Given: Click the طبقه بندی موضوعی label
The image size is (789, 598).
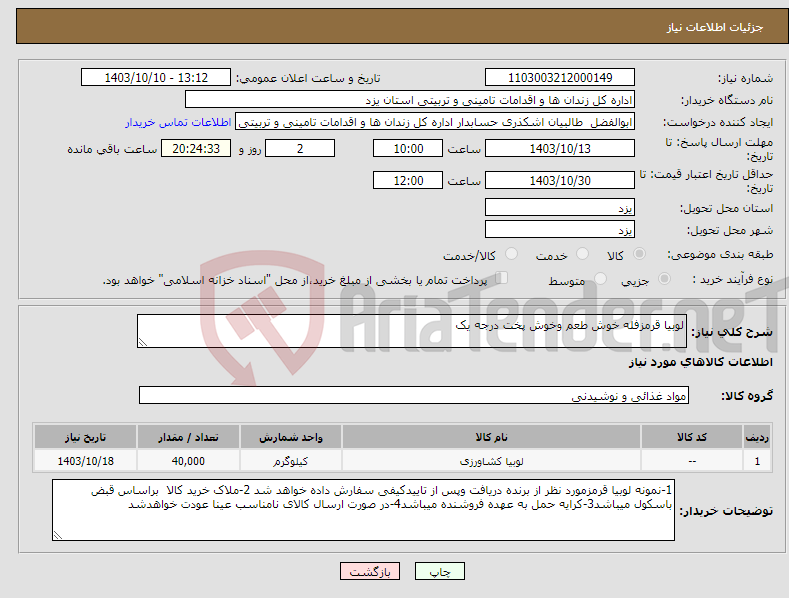Looking at the screenshot, I should (720, 255).
